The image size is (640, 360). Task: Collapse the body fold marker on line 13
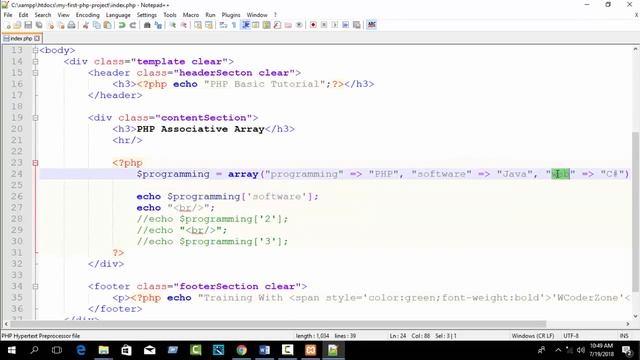(36, 51)
